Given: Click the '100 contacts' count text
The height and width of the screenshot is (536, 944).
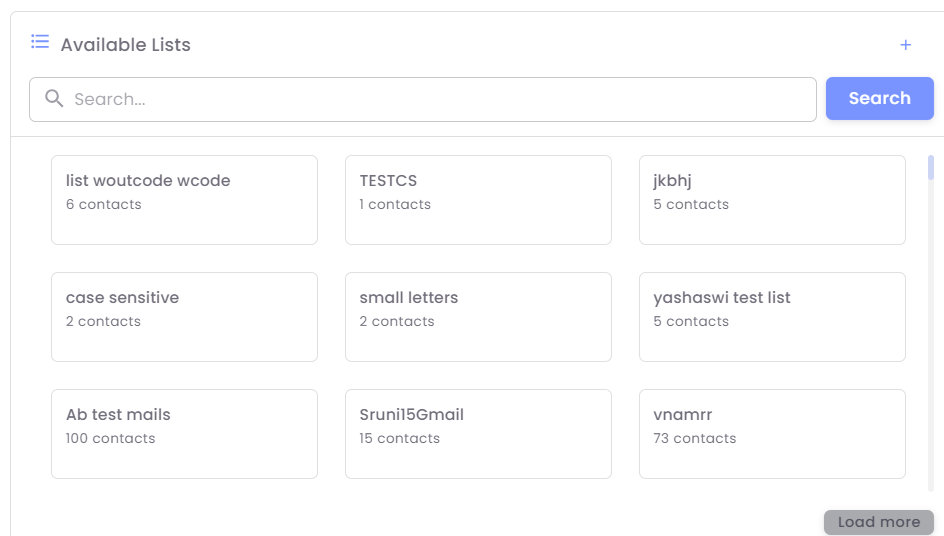Looking at the screenshot, I should (110, 438).
